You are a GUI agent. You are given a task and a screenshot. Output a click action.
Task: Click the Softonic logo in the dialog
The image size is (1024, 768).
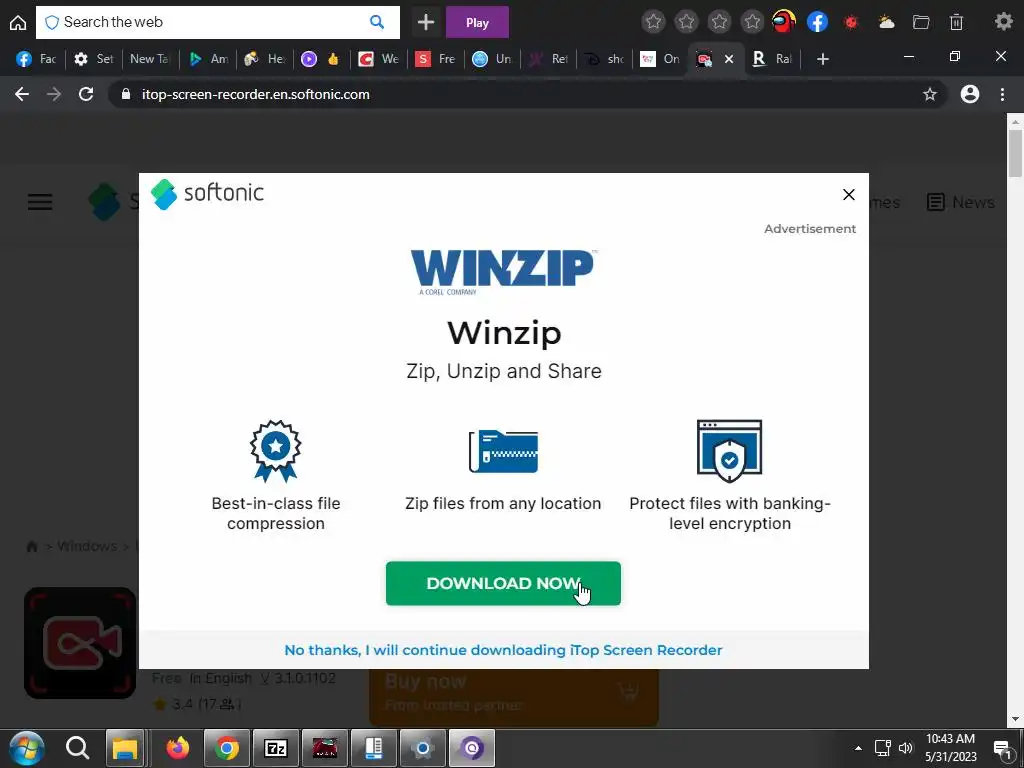pos(207,193)
